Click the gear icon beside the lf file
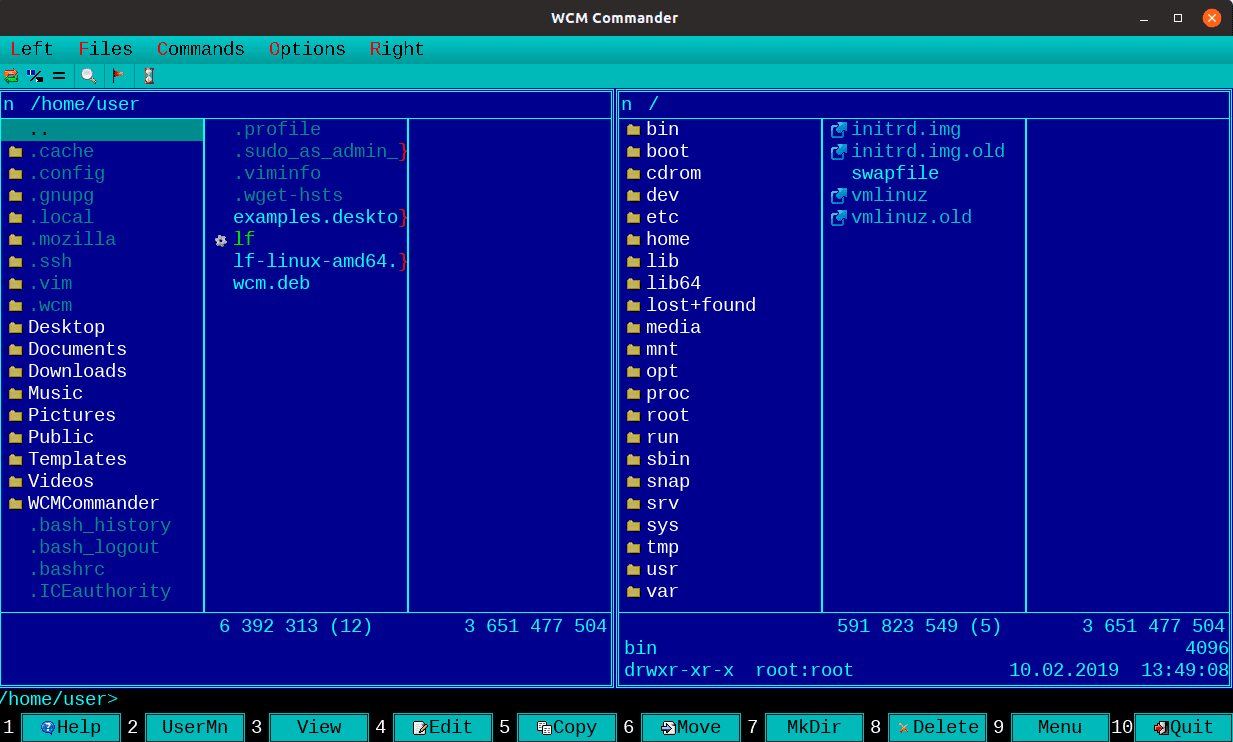1233x742 pixels. (220, 239)
